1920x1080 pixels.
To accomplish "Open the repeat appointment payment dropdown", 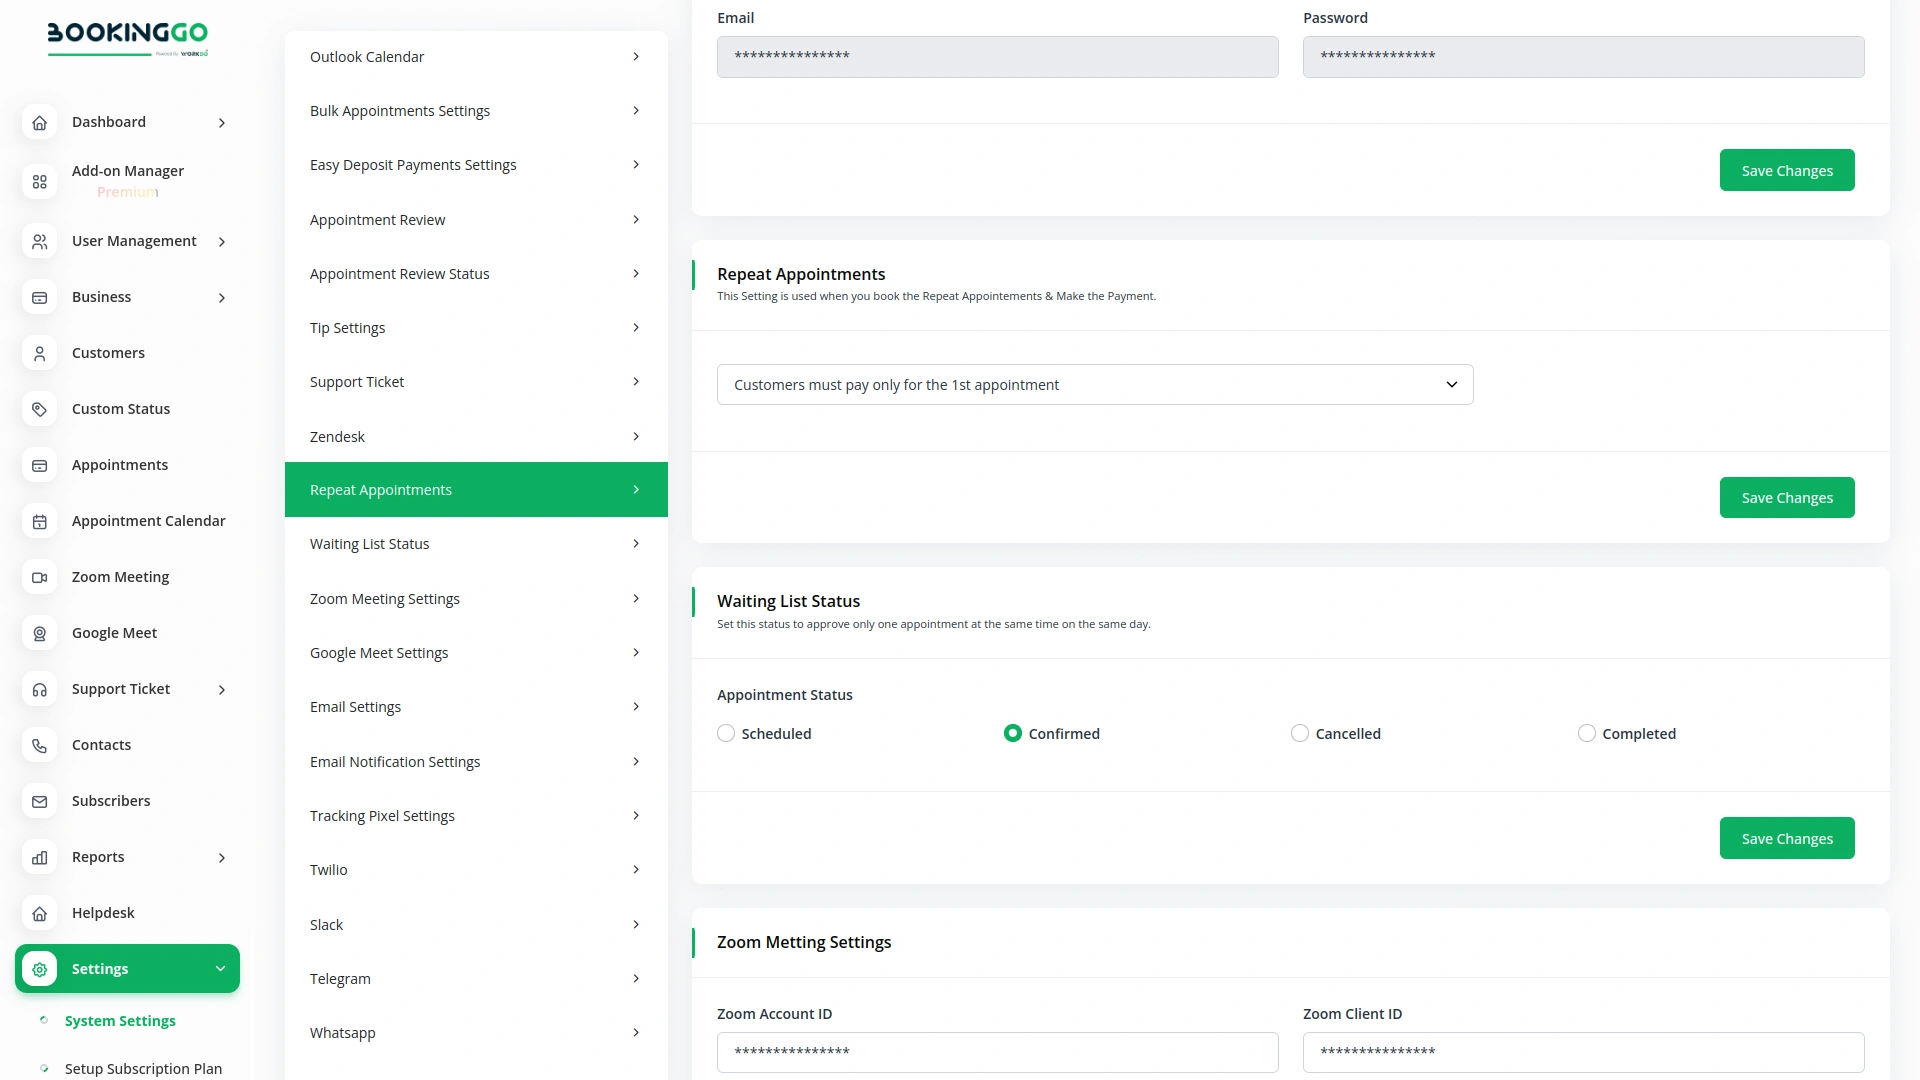I will [x=1094, y=385].
